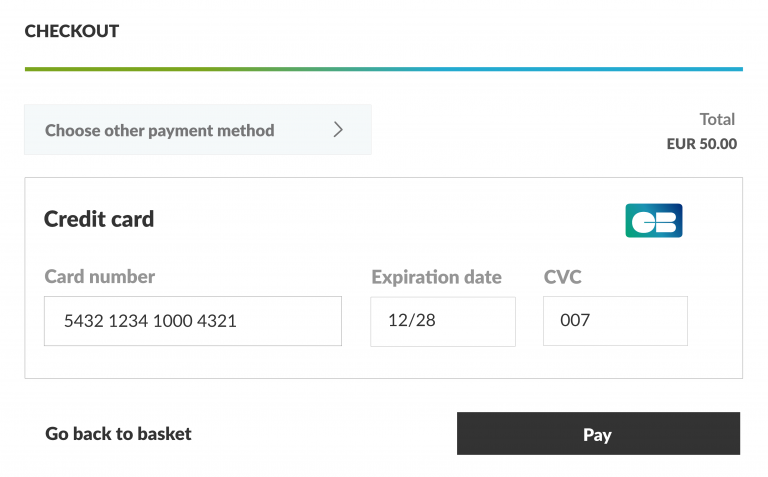
Task: Click the CB card brand logo
Action: pos(653,220)
